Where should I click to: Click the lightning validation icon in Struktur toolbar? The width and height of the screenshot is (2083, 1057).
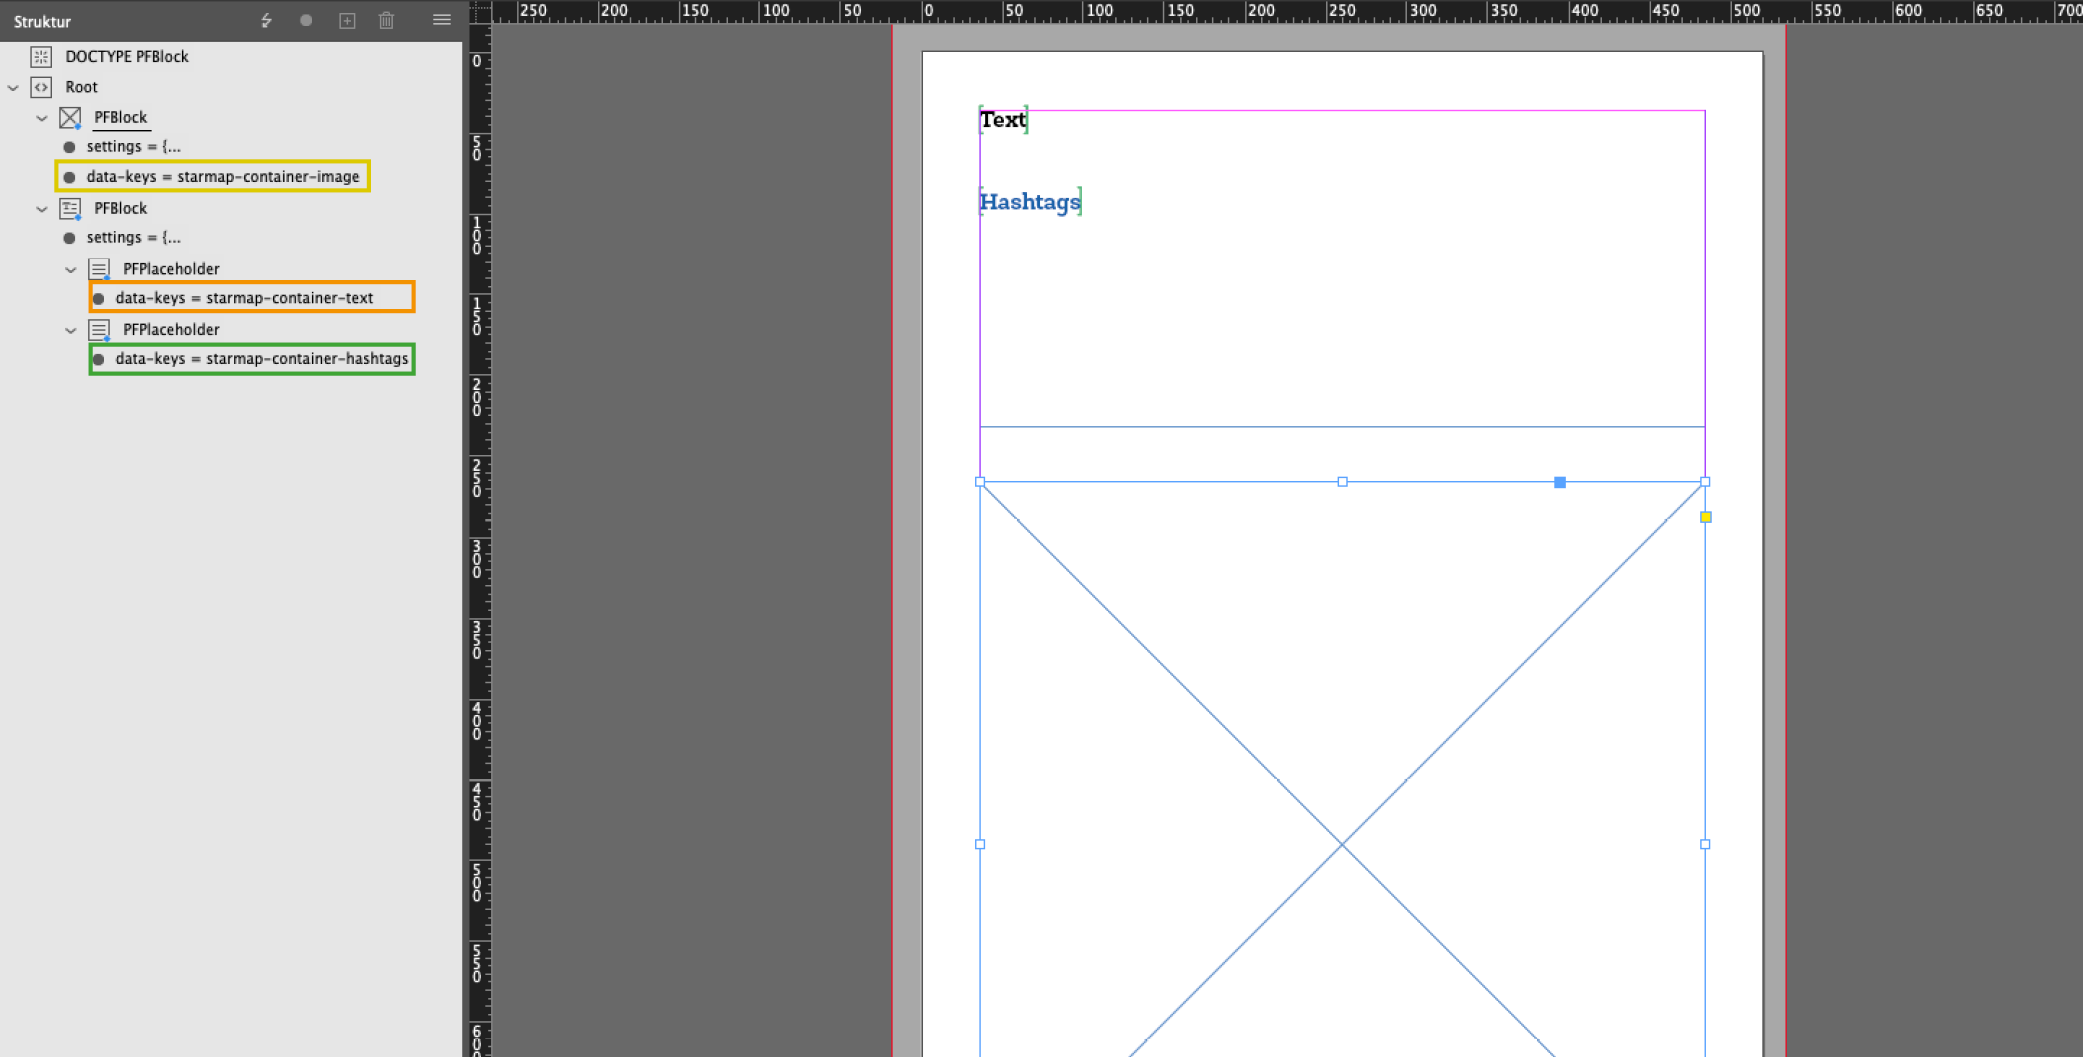coord(266,20)
